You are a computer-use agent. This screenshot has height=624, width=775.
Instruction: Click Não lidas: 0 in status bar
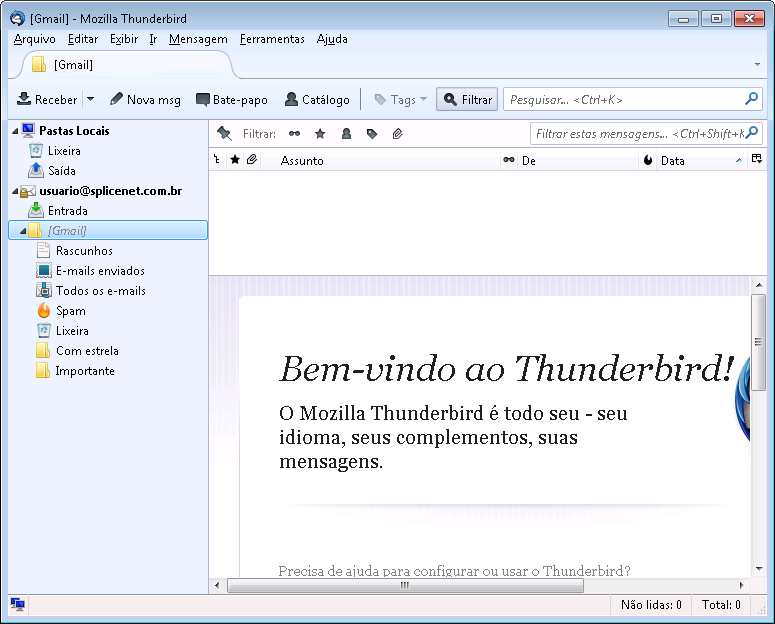pyautogui.click(x=651, y=605)
